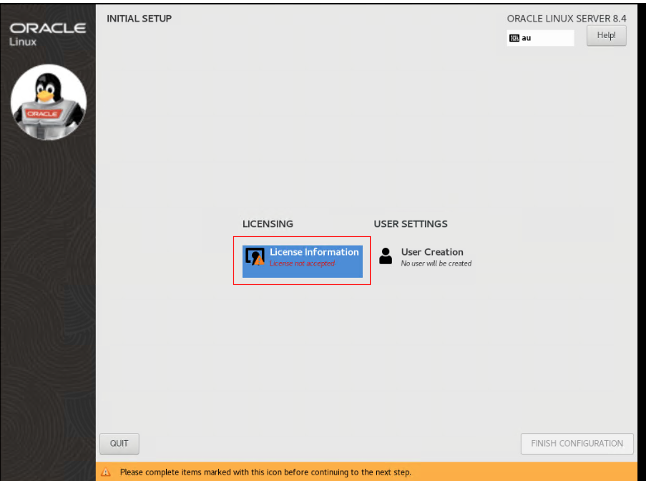Viewport: 648px width, 483px height.
Task: Select the 'au' keyboard layout indicator
Action: [x=540, y=38]
